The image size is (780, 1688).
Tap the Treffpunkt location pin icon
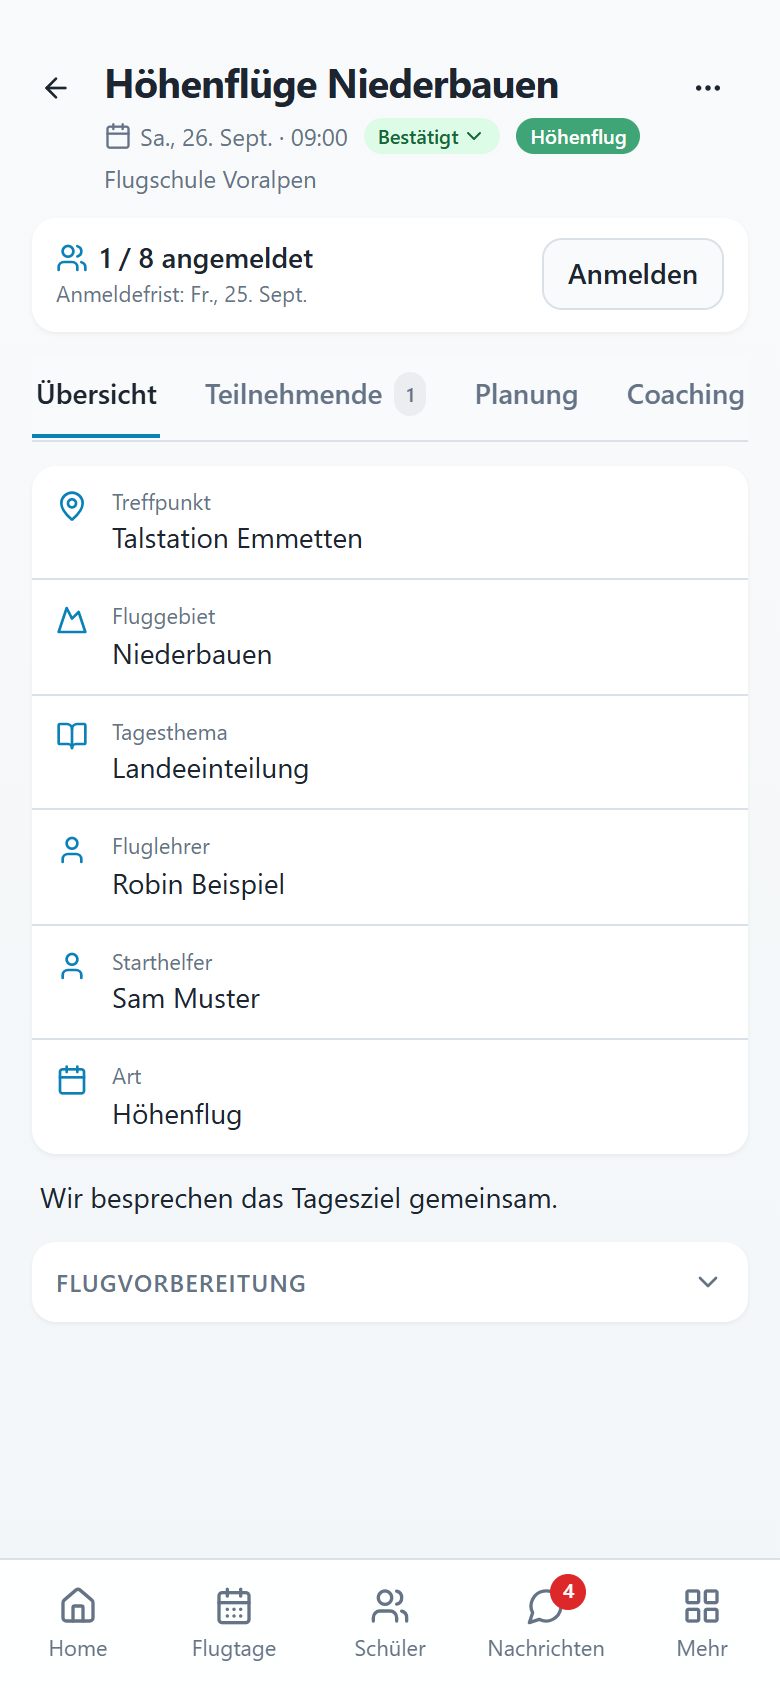coord(72,506)
